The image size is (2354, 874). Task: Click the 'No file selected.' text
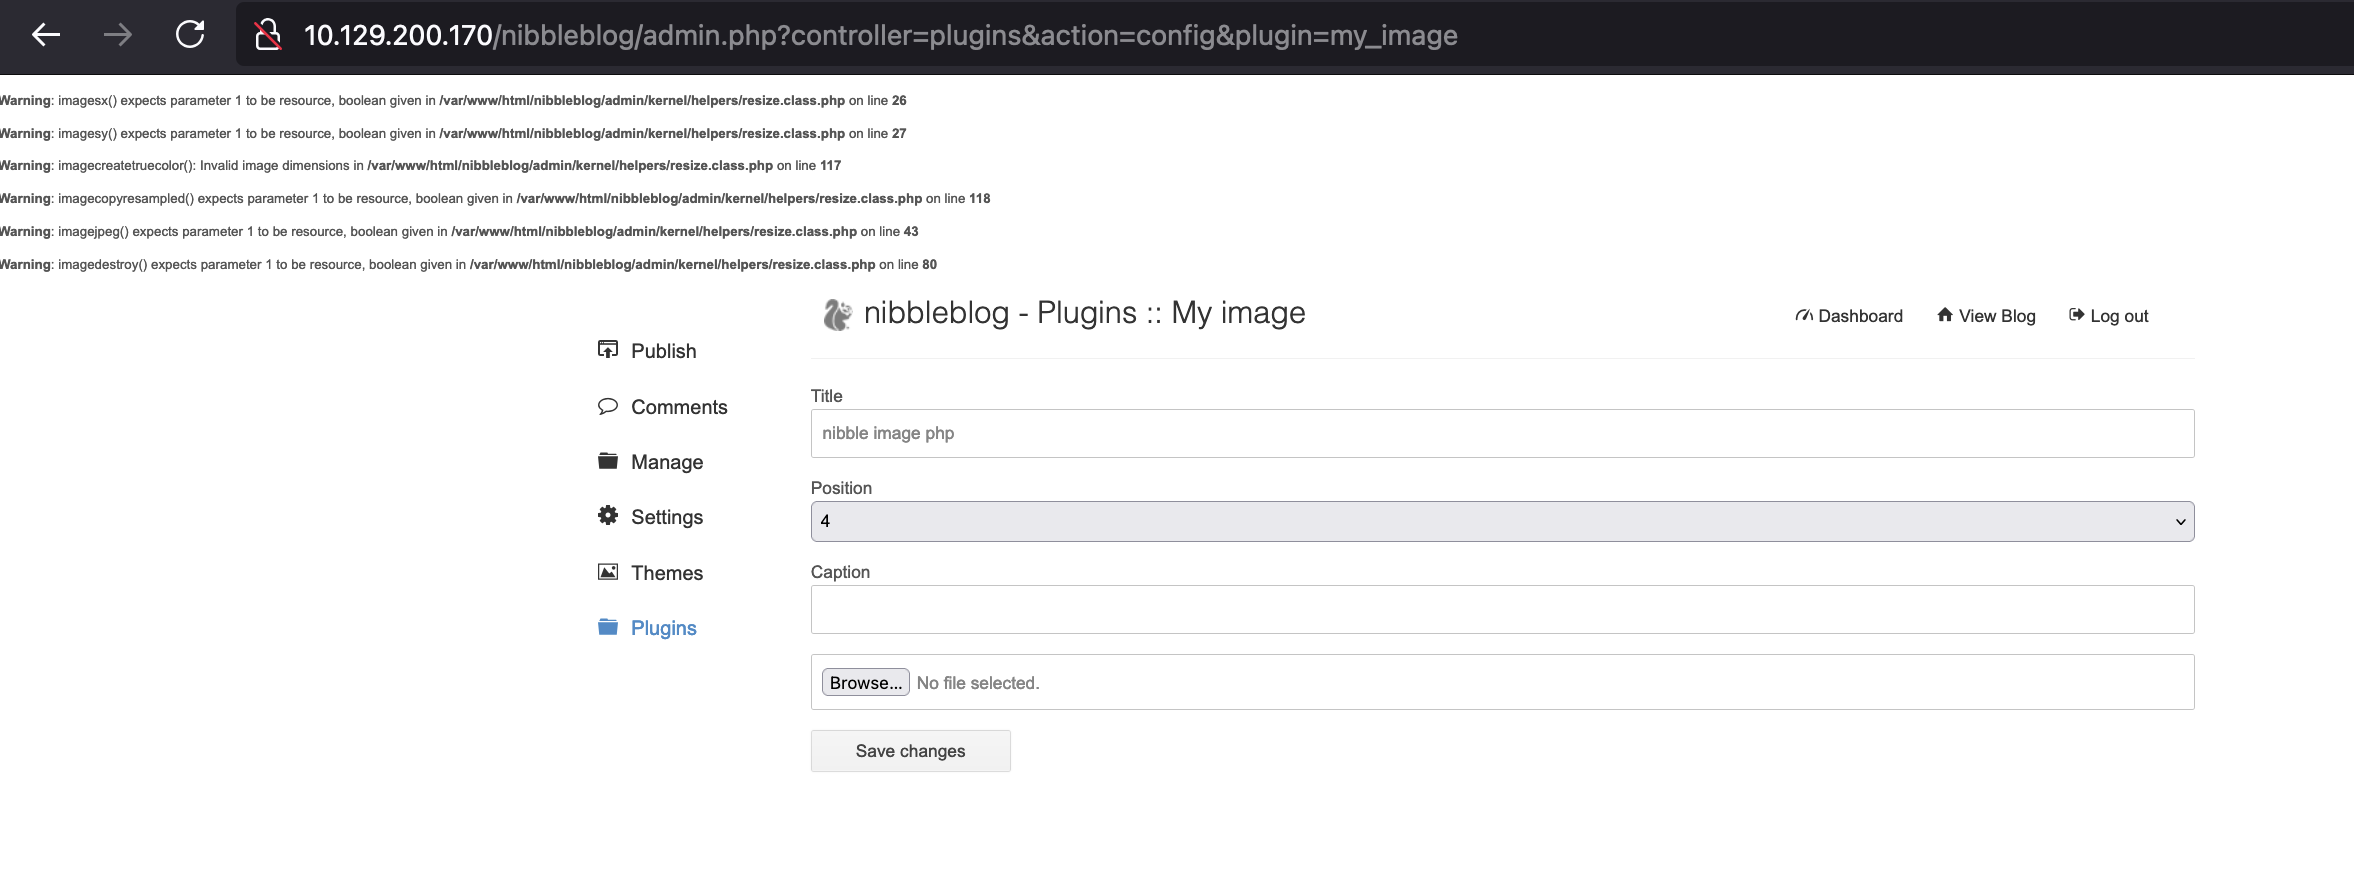coord(978,683)
